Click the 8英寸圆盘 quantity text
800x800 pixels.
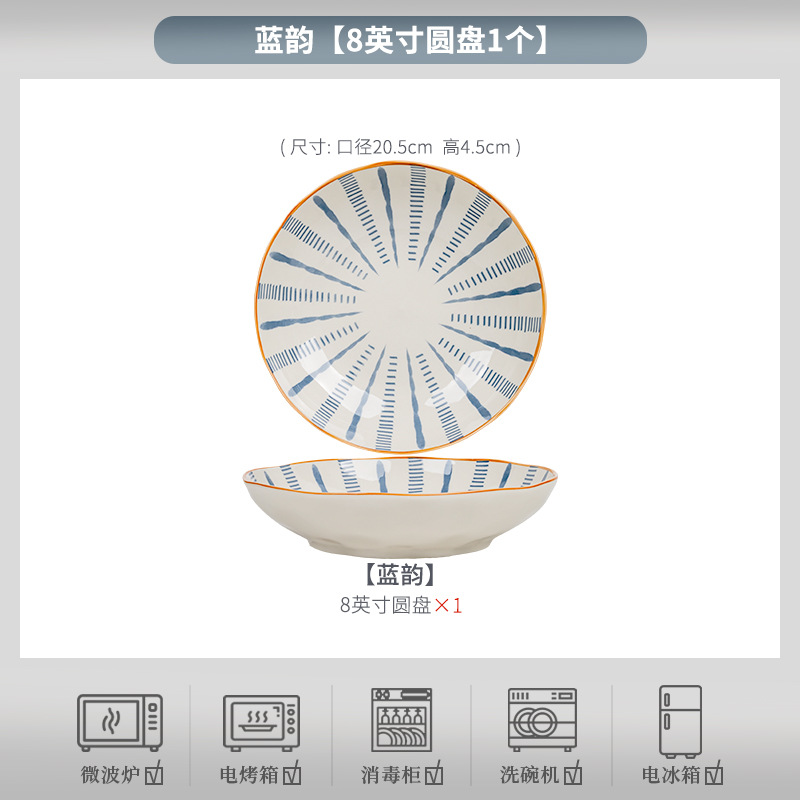pyautogui.click(x=386, y=605)
